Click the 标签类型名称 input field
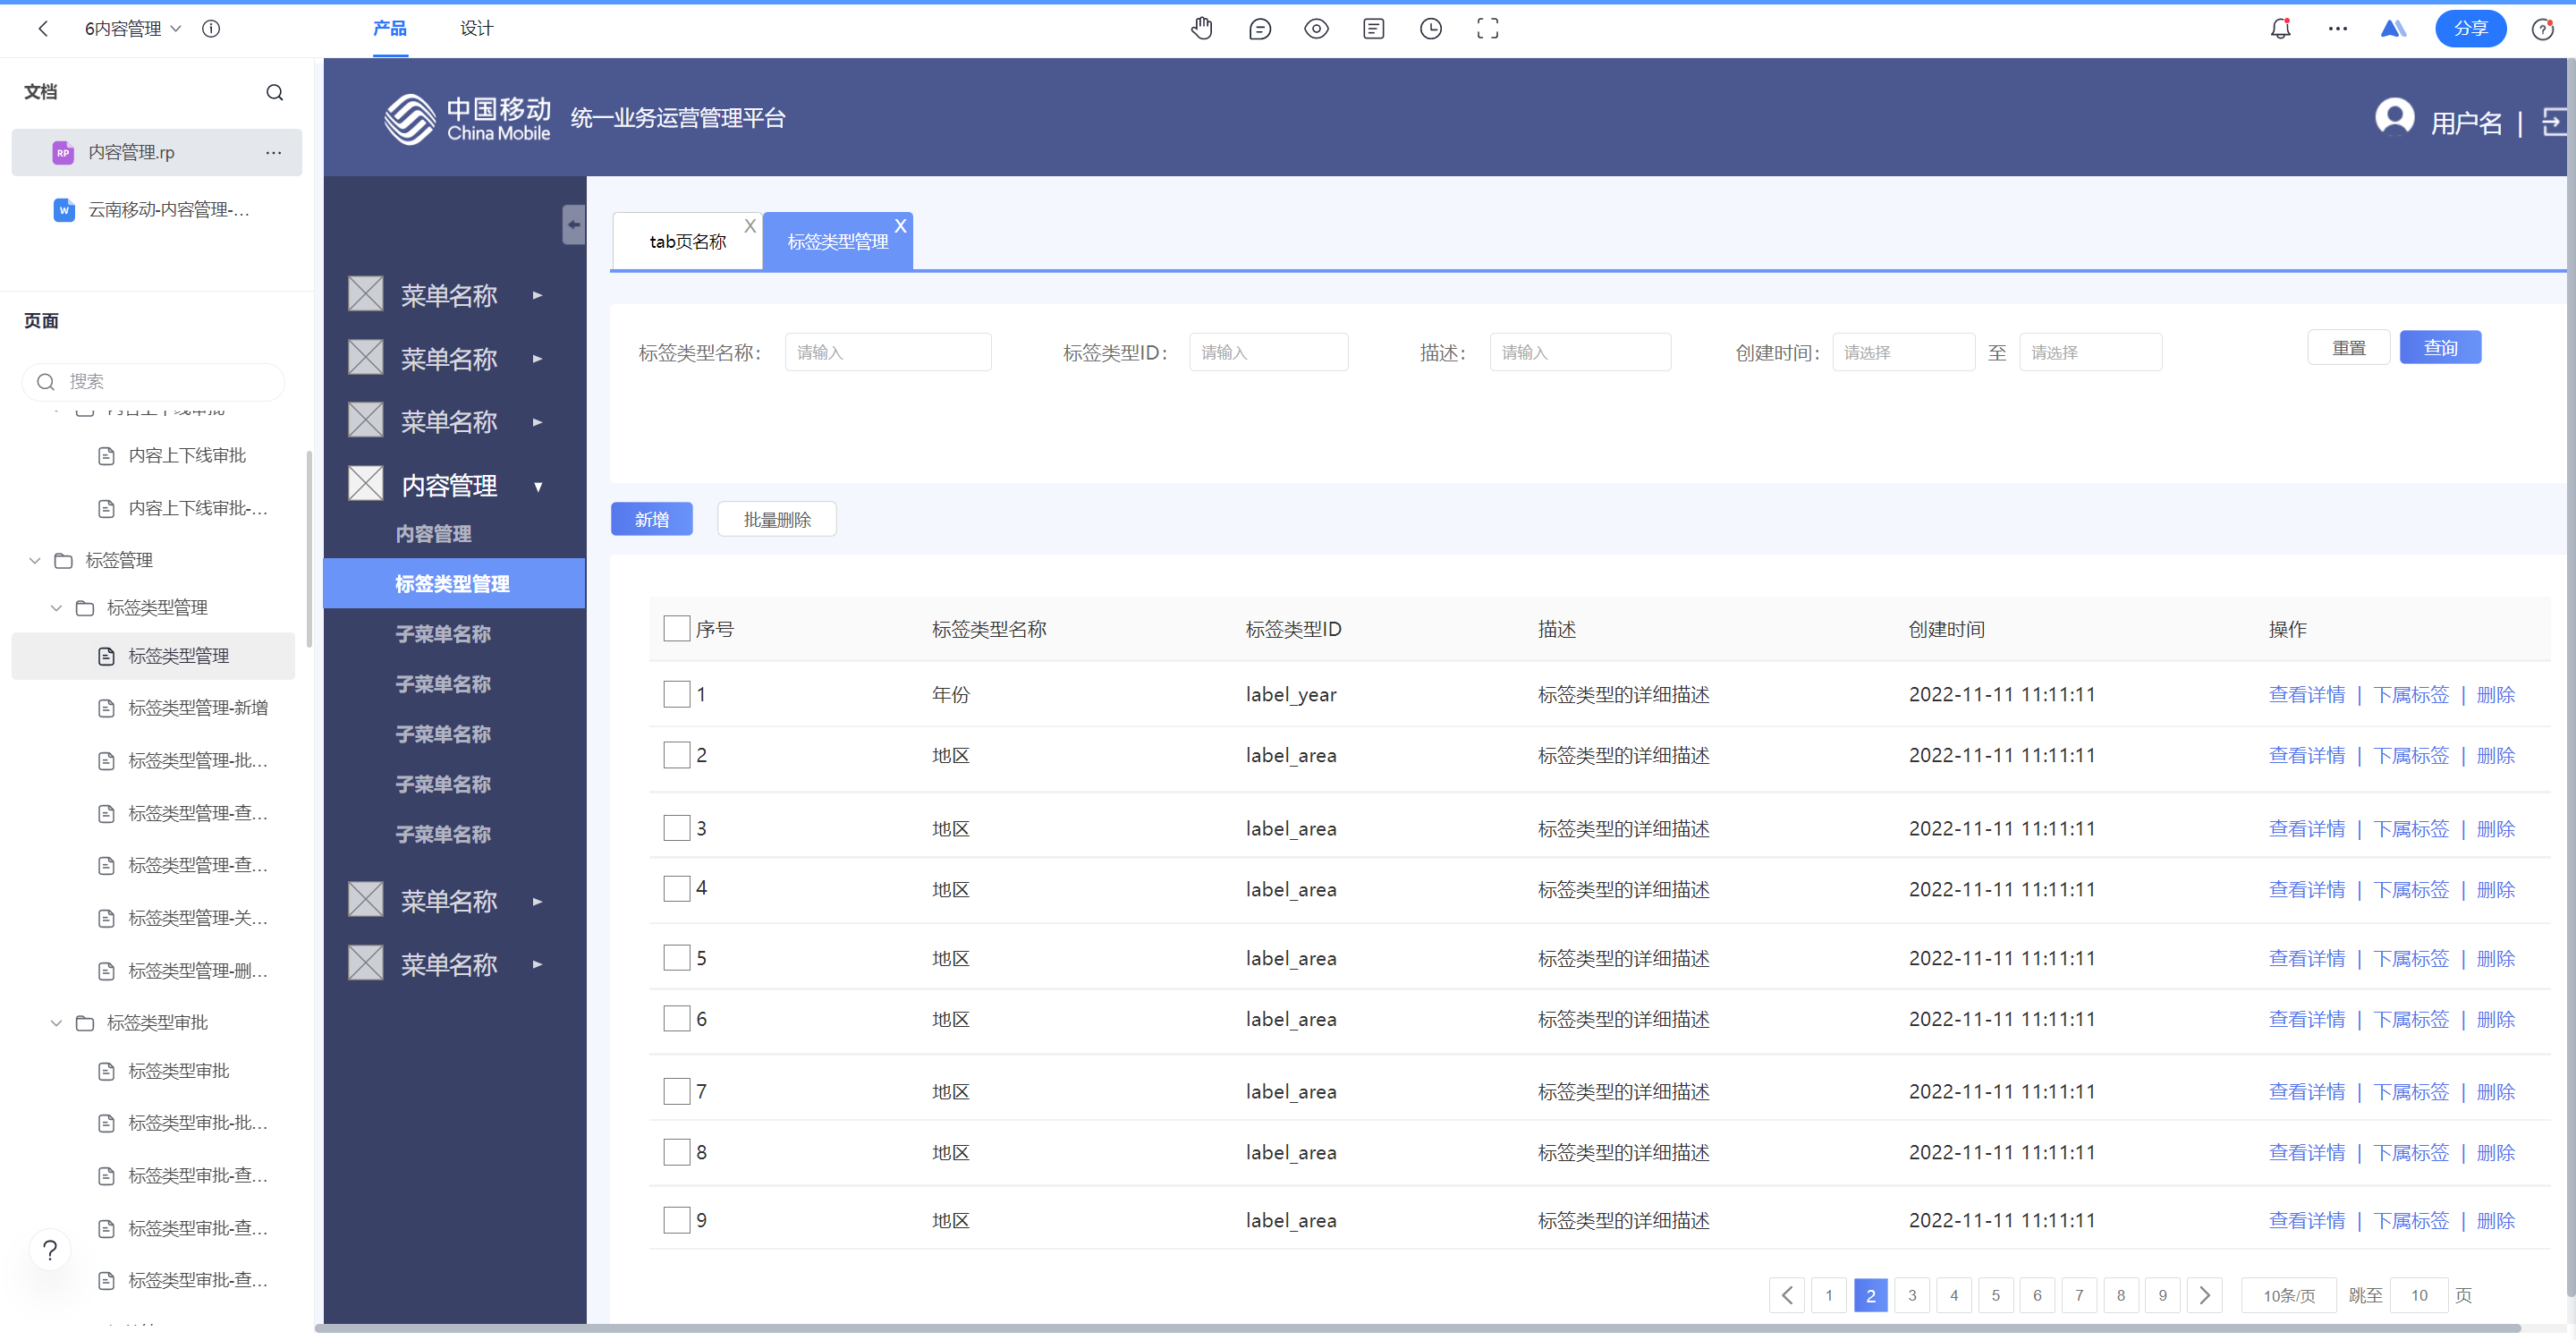 pyautogui.click(x=888, y=352)
